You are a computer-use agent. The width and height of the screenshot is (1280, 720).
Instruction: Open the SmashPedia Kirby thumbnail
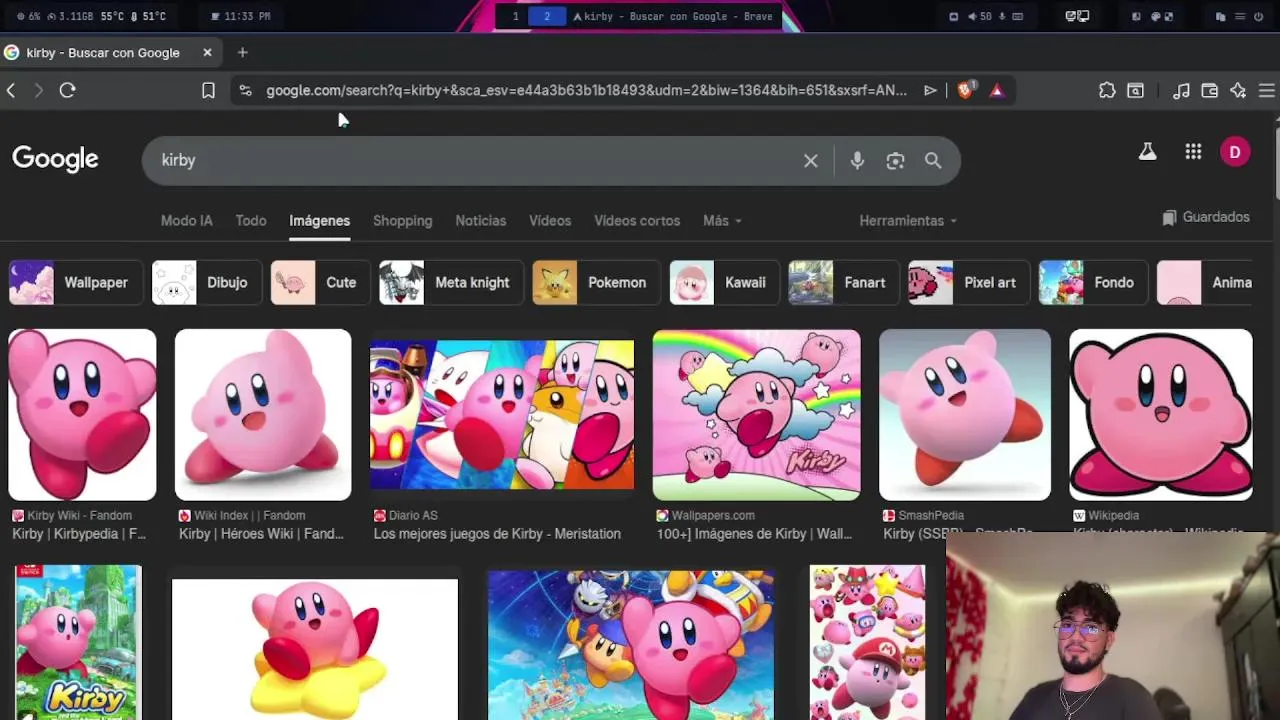965,415
